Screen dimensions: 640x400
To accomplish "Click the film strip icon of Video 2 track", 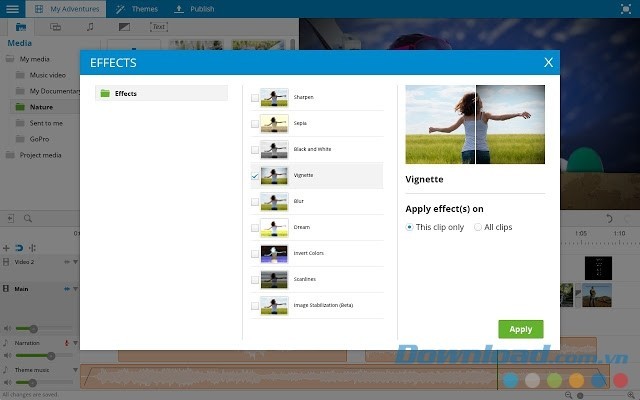I will pyautogui.click(x=6, y=262).
